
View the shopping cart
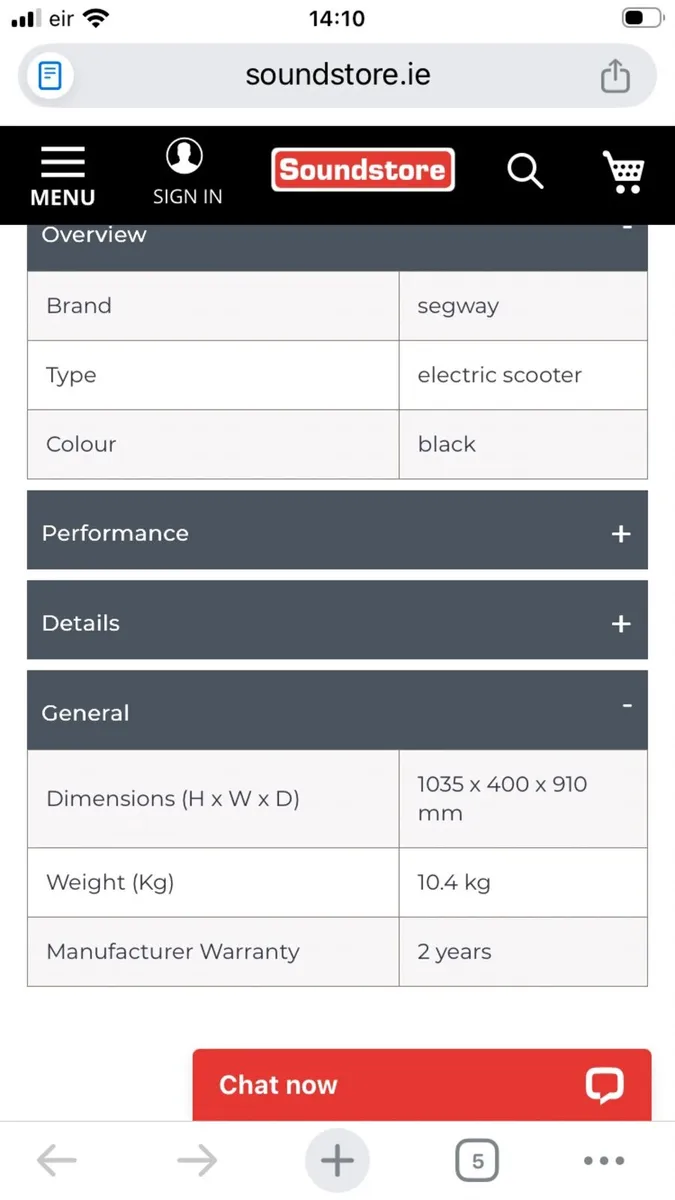click(624, 171)
